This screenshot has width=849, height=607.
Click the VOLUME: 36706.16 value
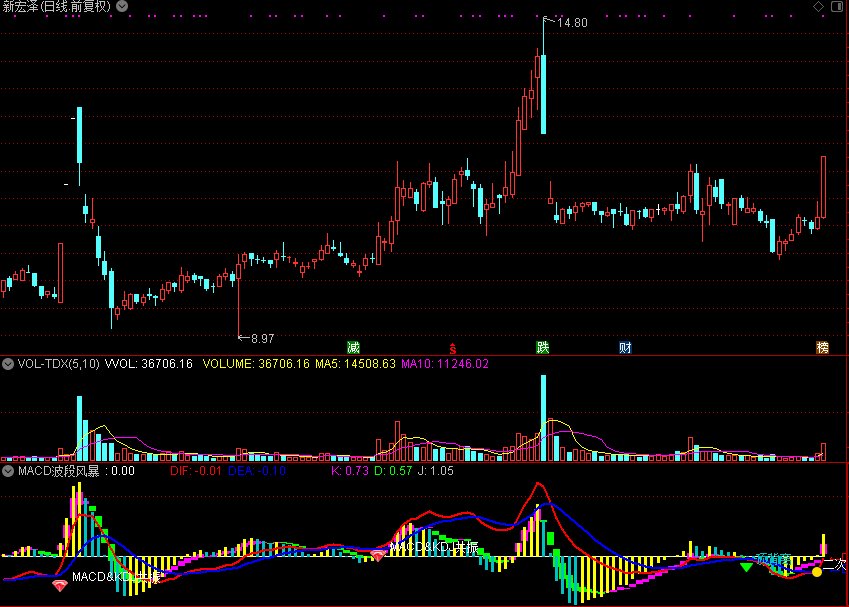click(x=256, y=364)
